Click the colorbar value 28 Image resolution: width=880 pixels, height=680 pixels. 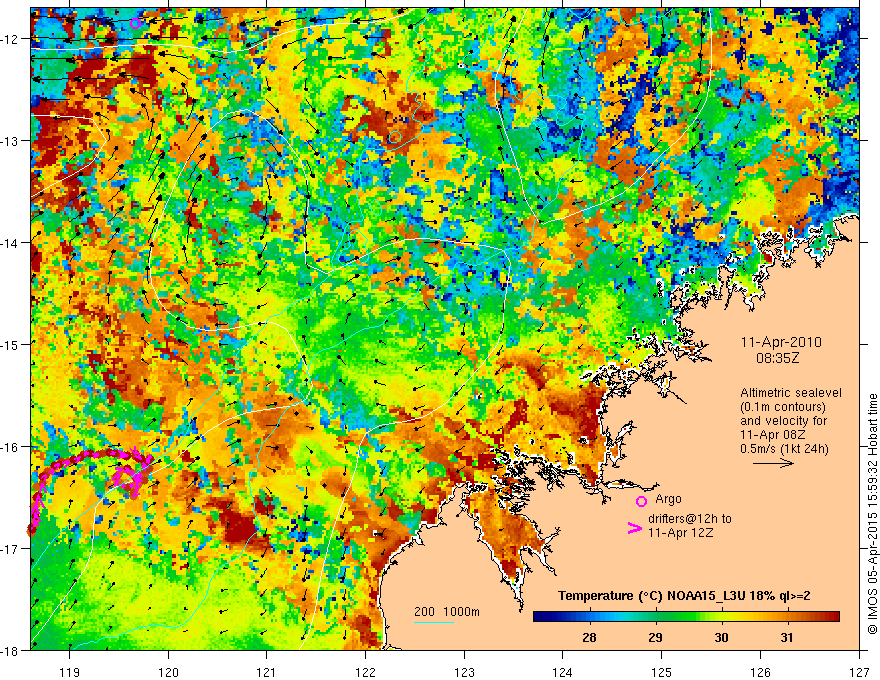coord(589,637)
